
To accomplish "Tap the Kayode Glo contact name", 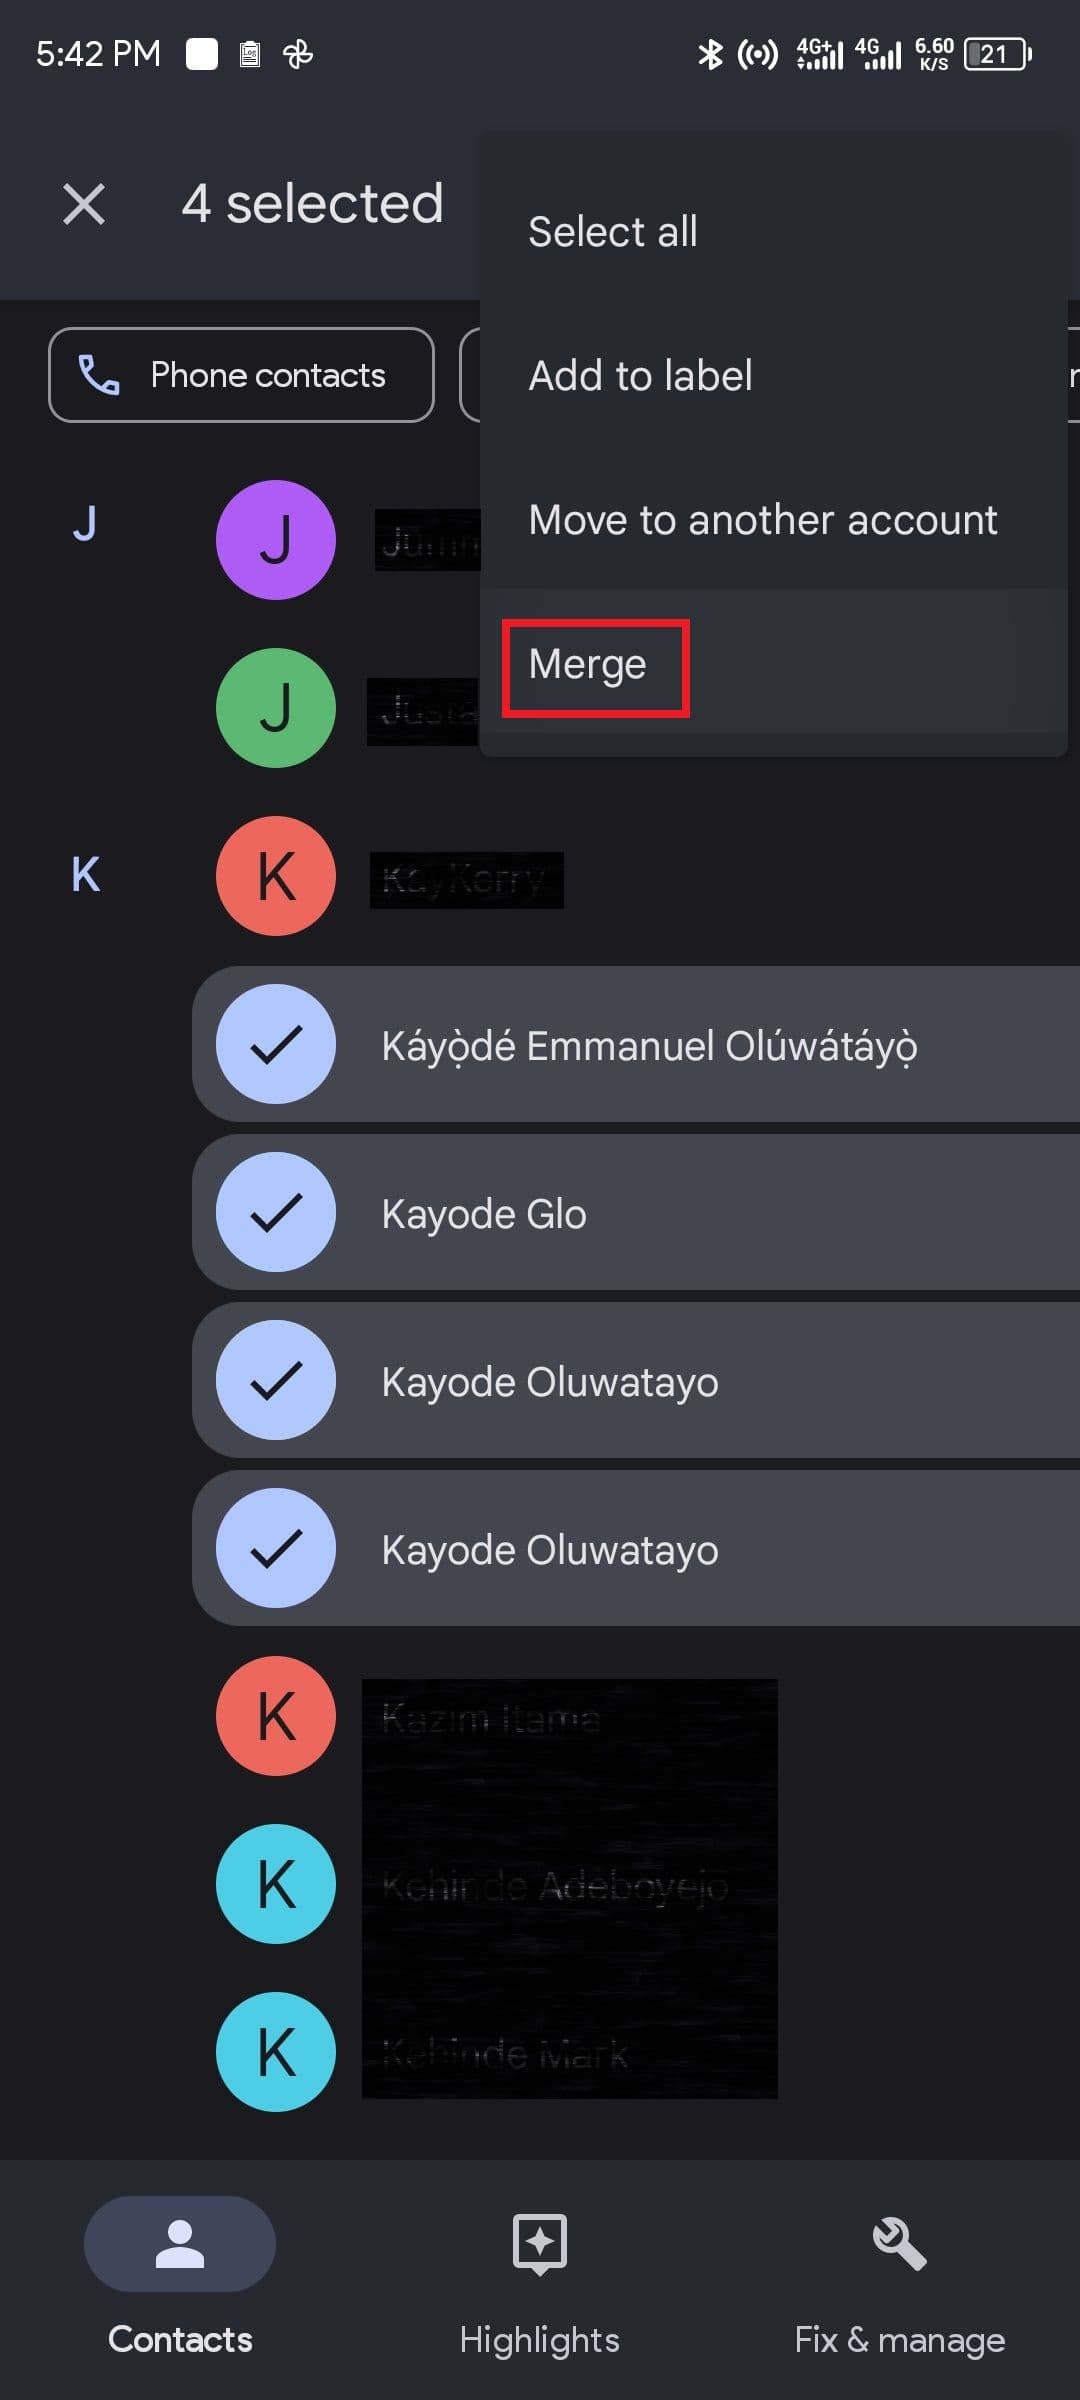I will click(484, 1214).
